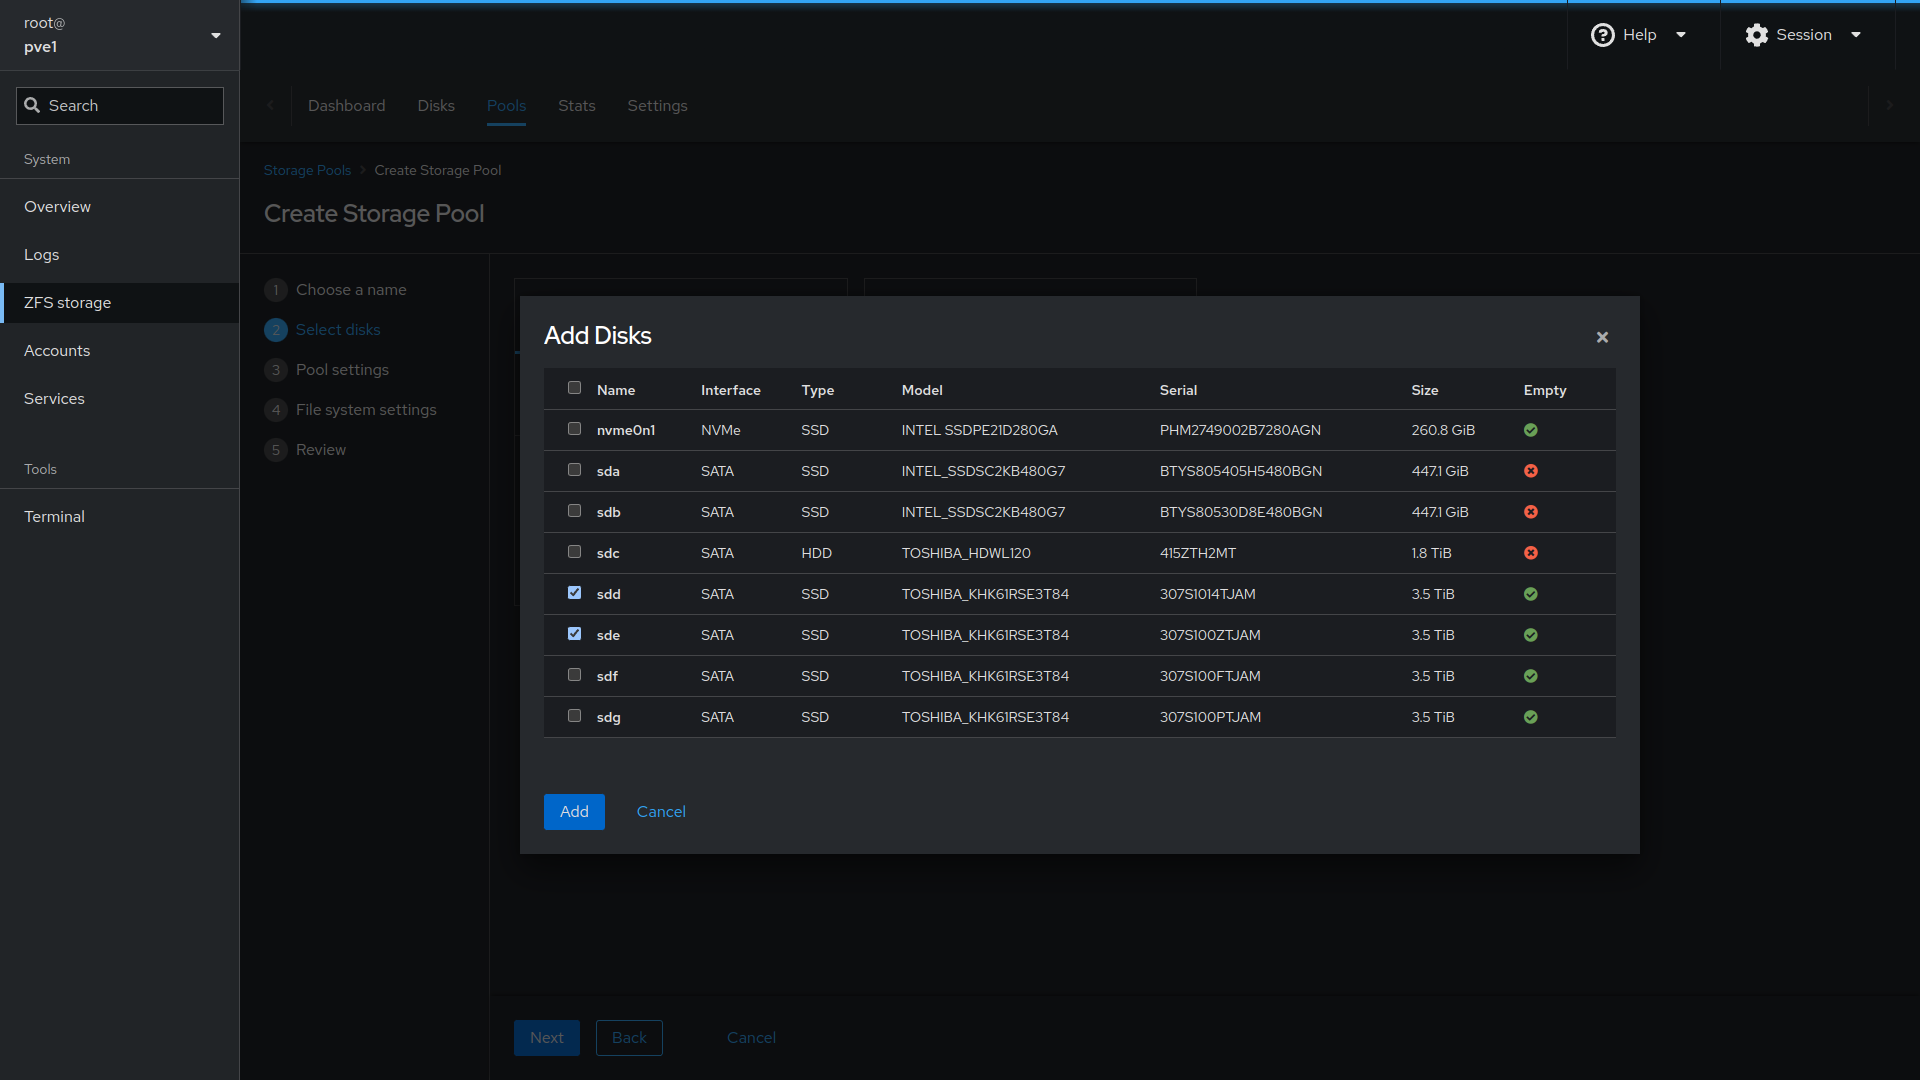Click red not-empty icon for sdb
Screen dimensions: 1920x1080
1530,512
